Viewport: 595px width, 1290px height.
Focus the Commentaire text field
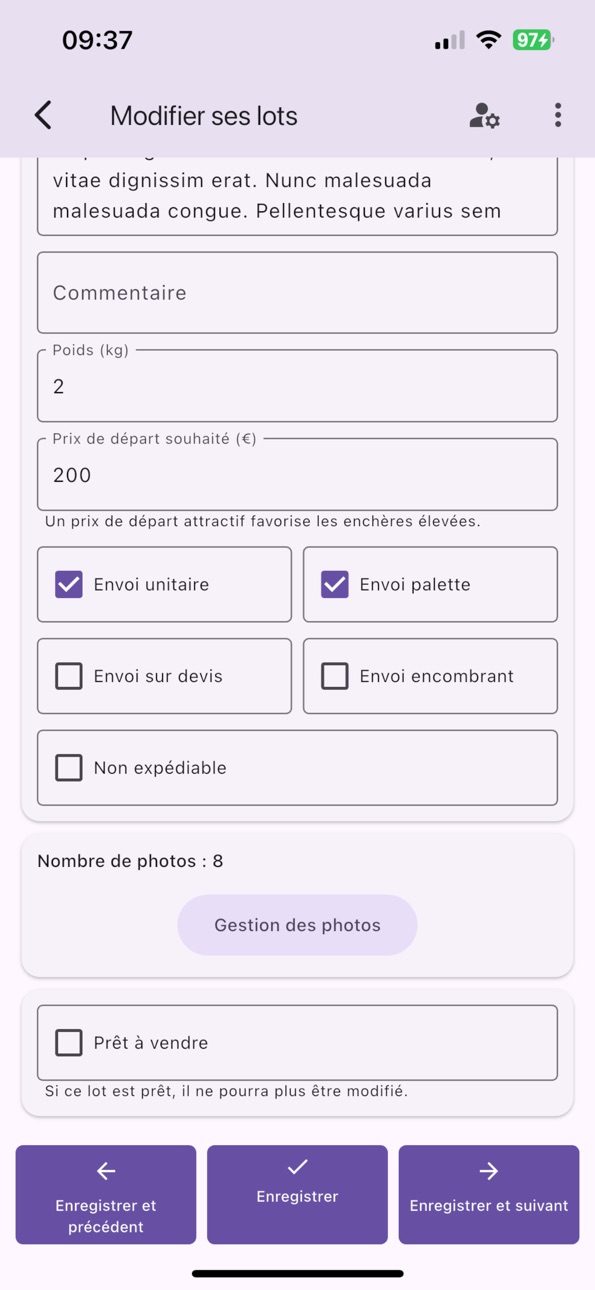coord(297,293)
